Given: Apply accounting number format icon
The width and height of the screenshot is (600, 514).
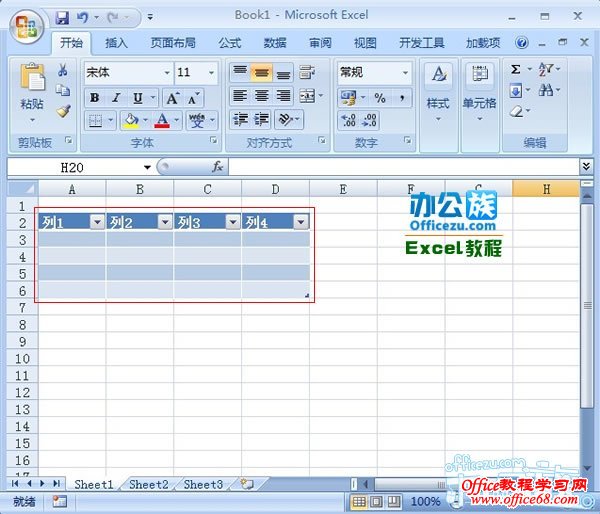Looking at the screenshot, I should (348, 98).
